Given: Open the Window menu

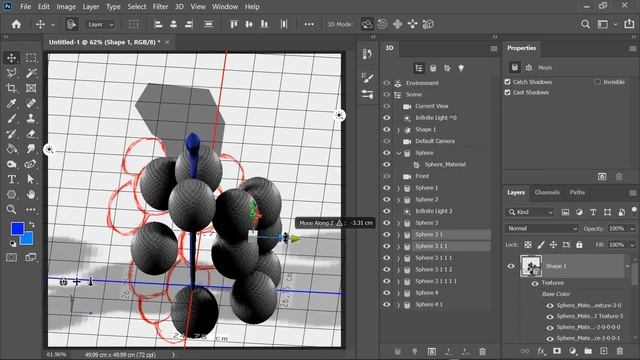Looking at the screenshot, I should [225, 7].
